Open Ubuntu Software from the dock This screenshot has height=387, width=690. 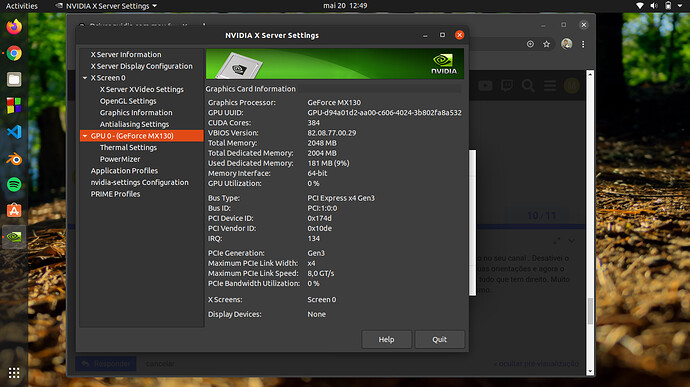coord(14,211)
